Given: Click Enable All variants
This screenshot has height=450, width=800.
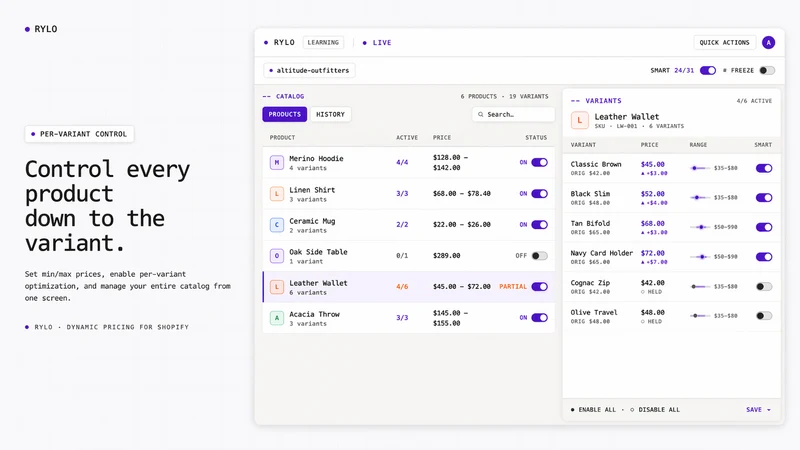Looking at the screenshot, I should 593,410.
